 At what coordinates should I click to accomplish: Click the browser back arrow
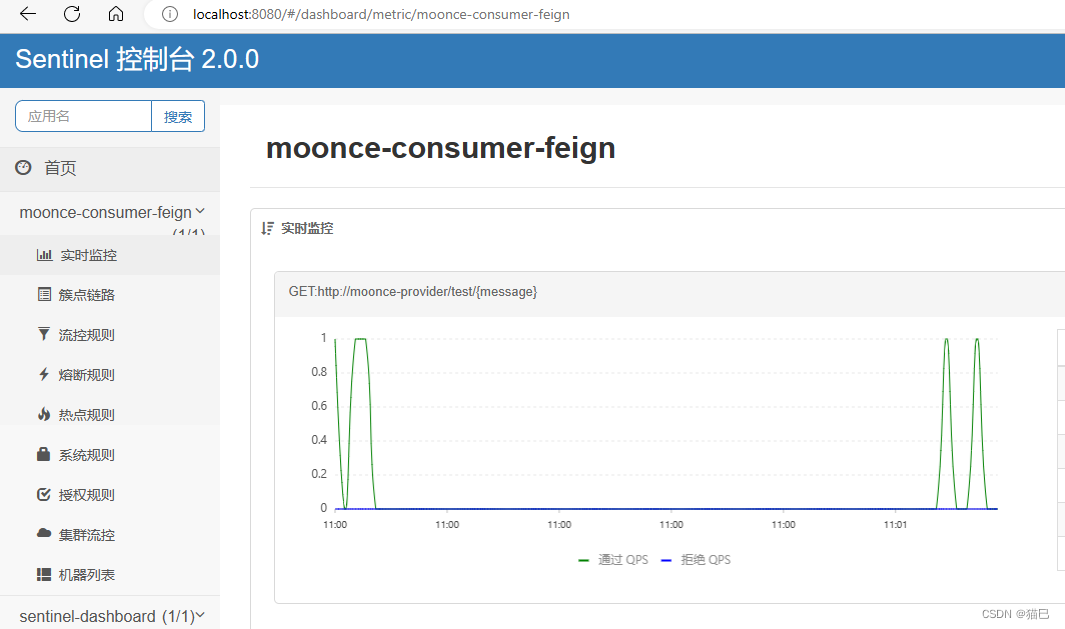coord(28,14)
